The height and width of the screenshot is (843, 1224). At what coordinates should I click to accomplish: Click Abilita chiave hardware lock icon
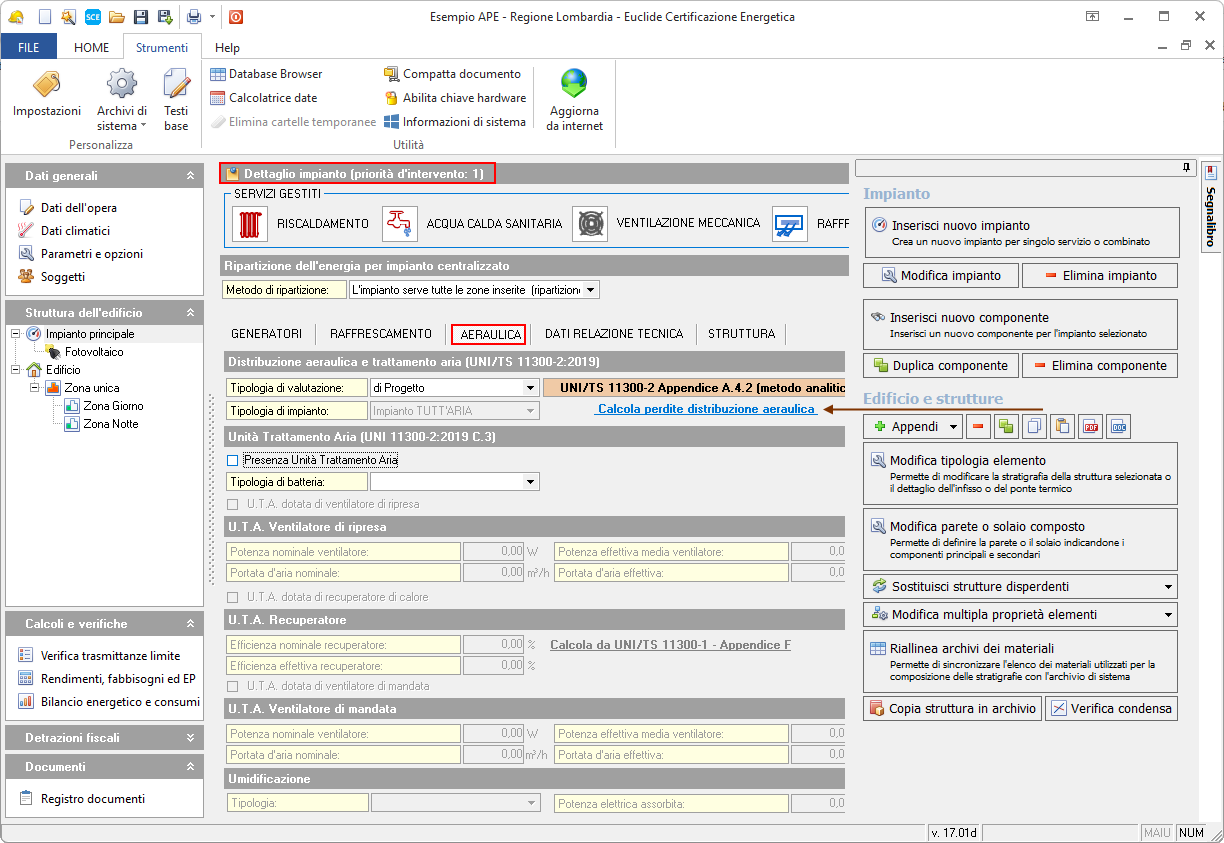coord(393,98)
